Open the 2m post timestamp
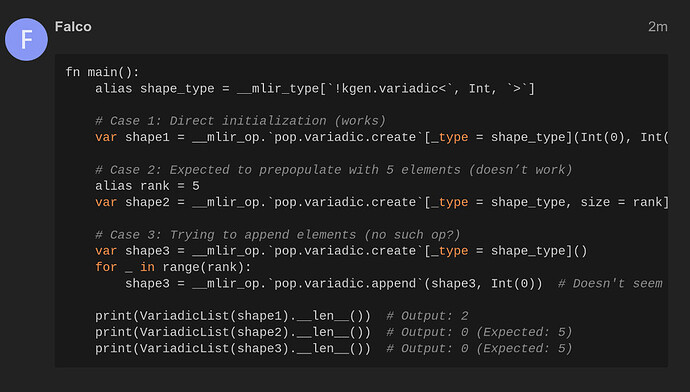Viewport: 690px width, 392px height. 657,27
